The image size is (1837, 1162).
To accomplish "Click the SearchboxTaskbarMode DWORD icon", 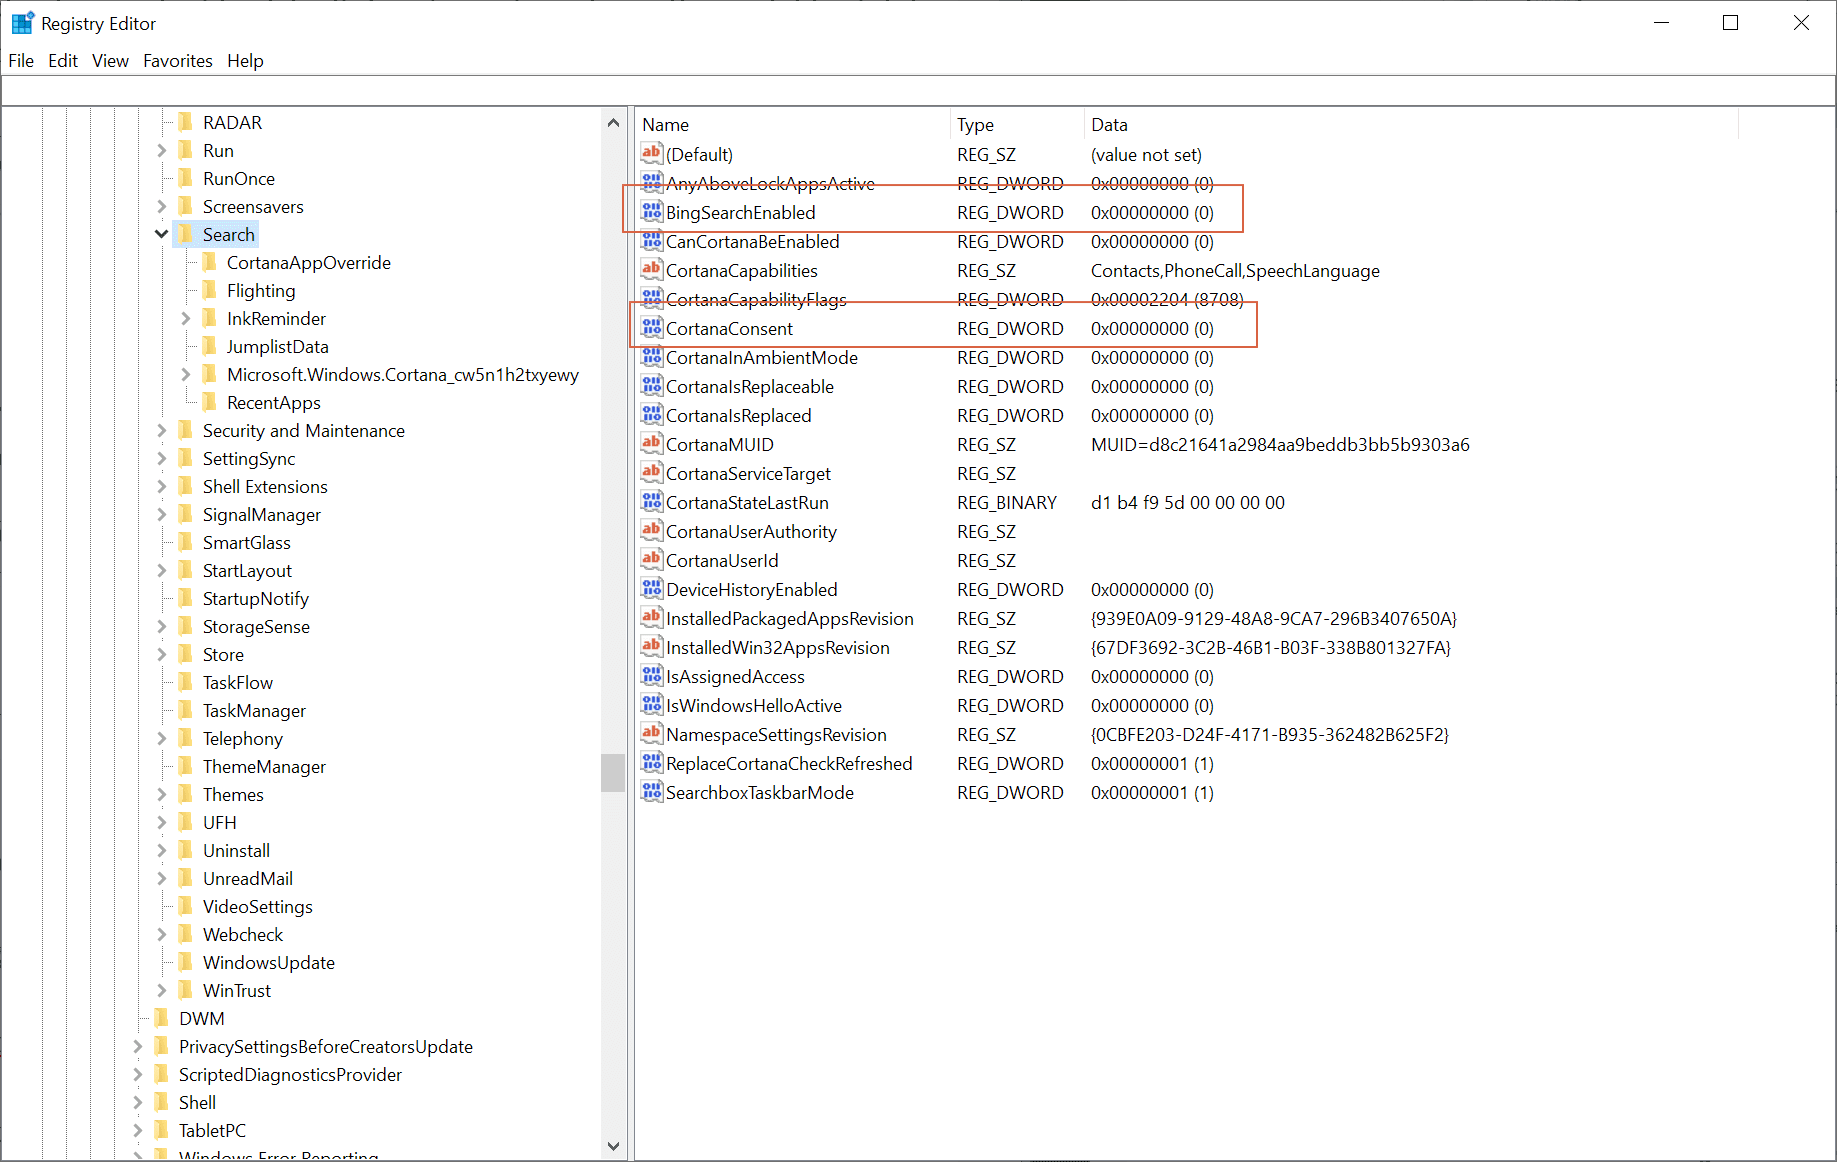I will [x=652, y=791].
